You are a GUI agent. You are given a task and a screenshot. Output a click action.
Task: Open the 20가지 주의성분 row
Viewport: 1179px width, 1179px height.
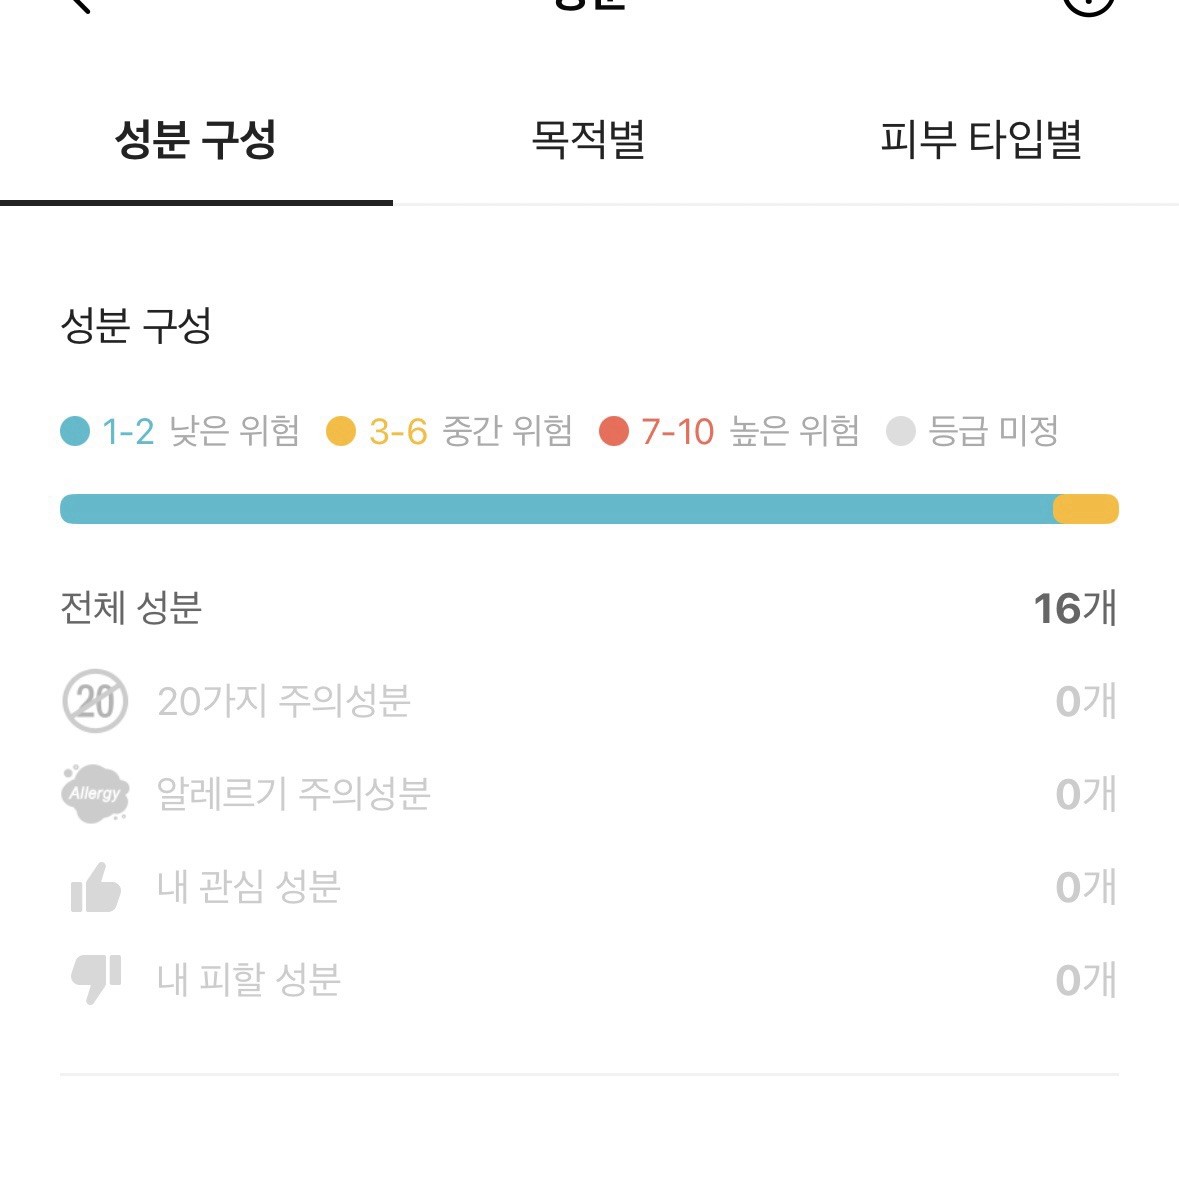[589, 701]
